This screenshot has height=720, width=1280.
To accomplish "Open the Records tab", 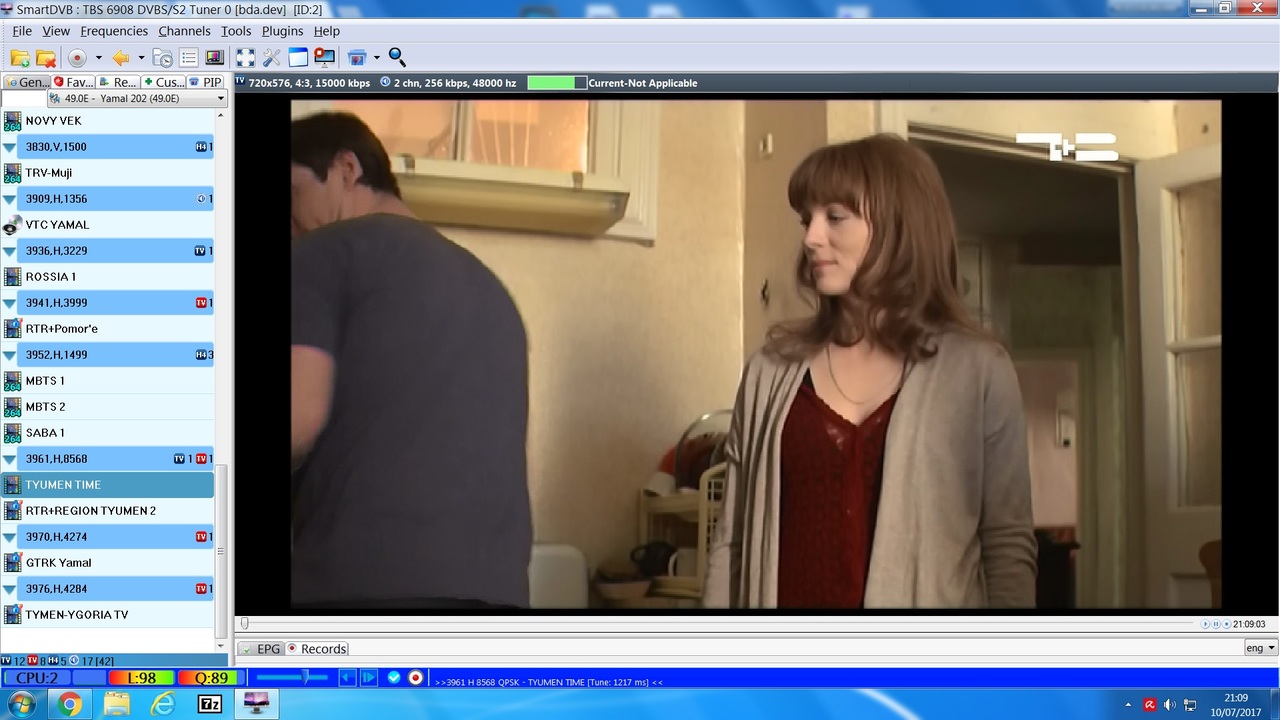I will pyautogui.click(x=316, y=649).
